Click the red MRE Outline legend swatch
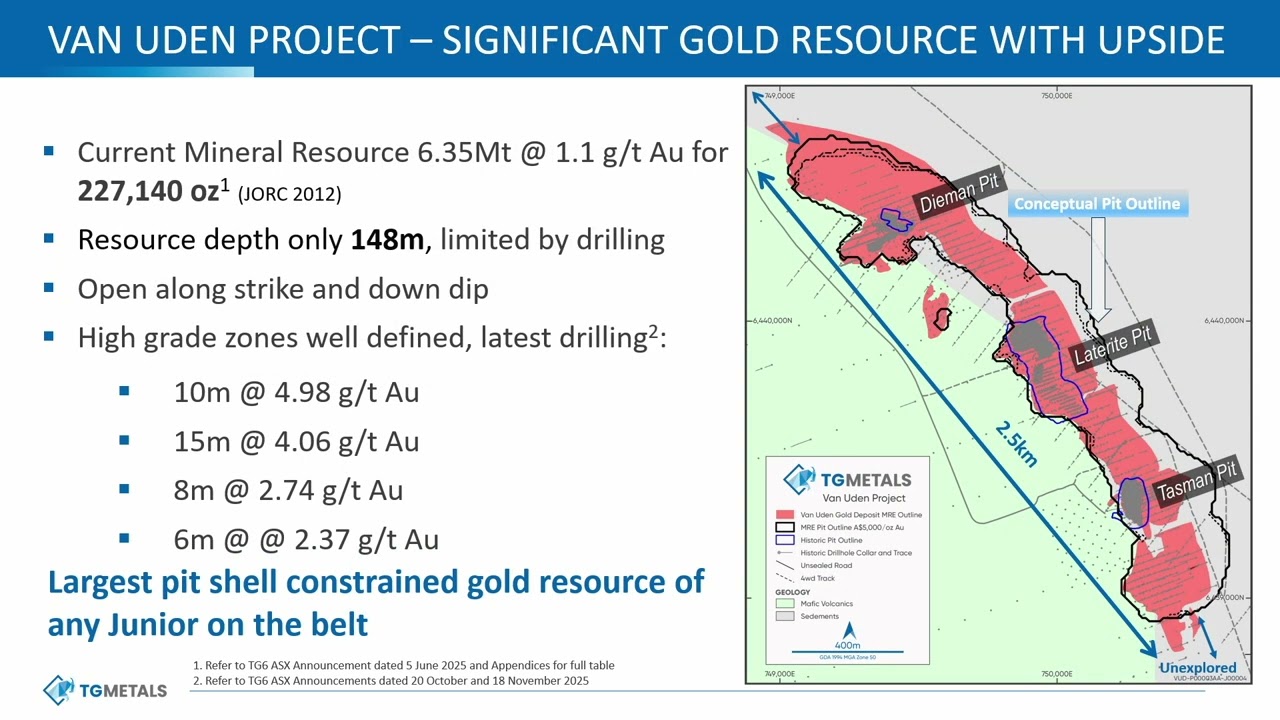The height and width of the screenshot is (720, 1280). pos(785,515)
